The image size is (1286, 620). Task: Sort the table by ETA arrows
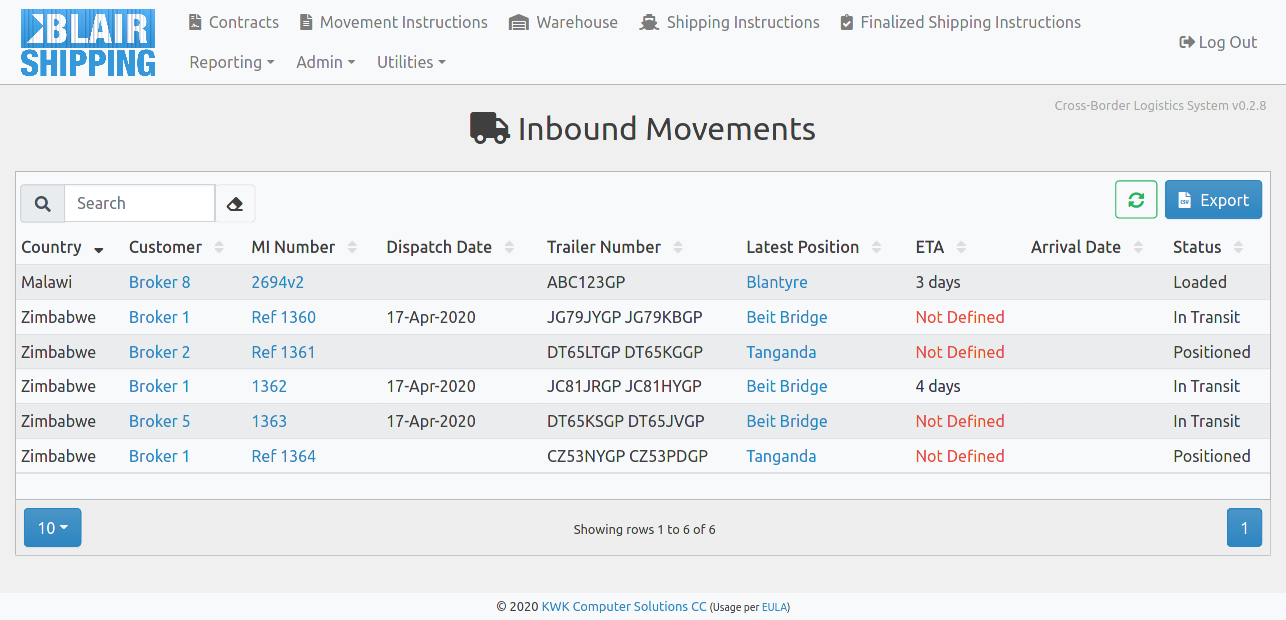[x=963, y=247]
